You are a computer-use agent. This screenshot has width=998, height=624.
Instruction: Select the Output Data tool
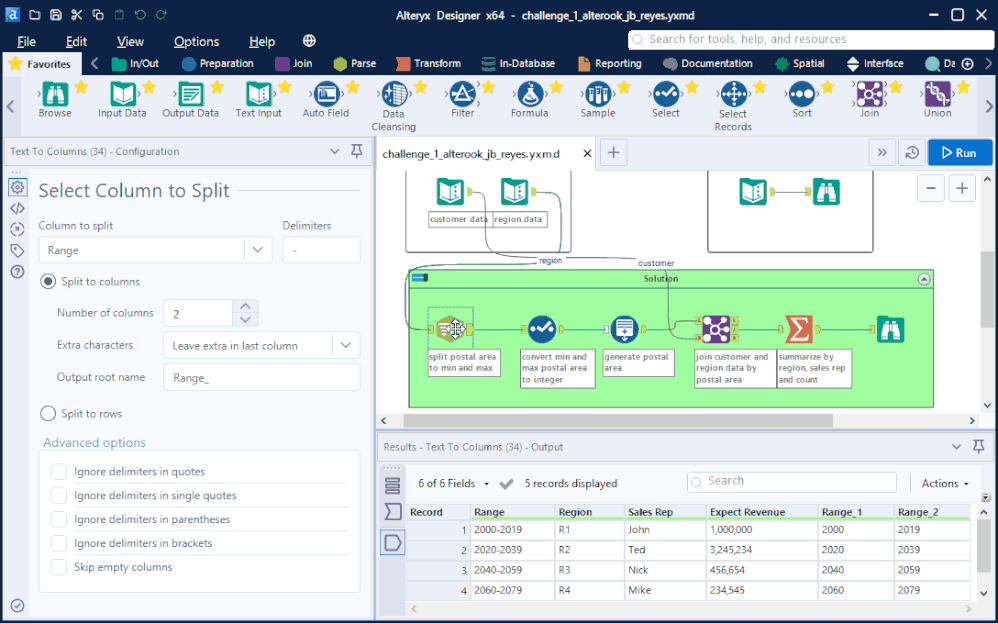[x=190, y=94]
